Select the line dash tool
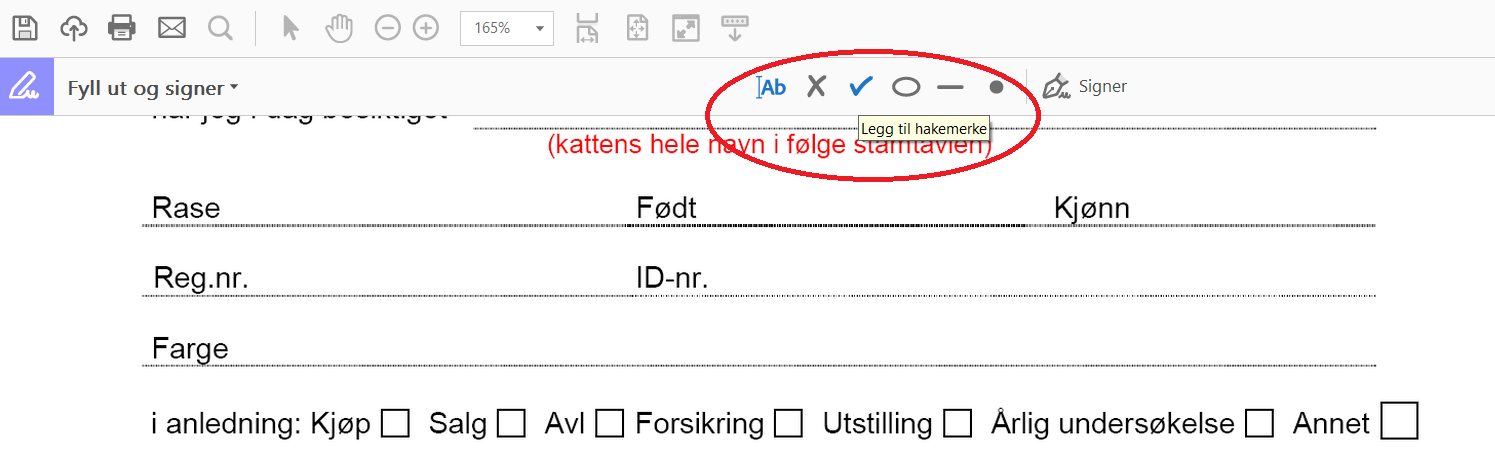Image resolution: width=1495 pixels, height=473 pixels. tap(950, 88)
